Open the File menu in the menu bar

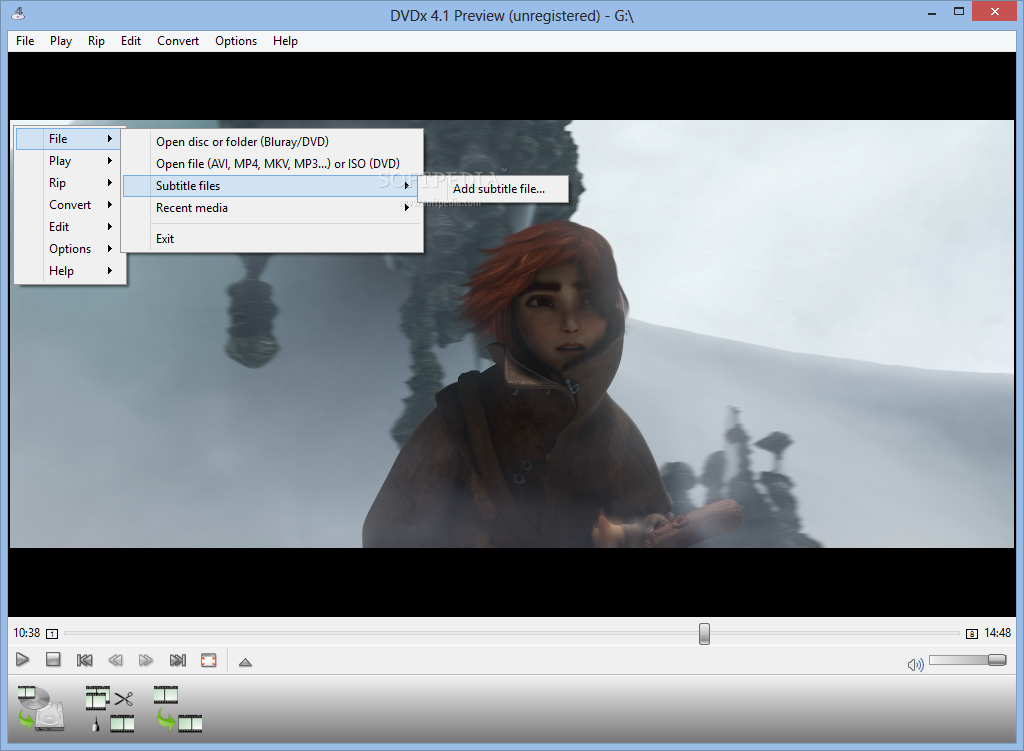click(x=25, y=40)
